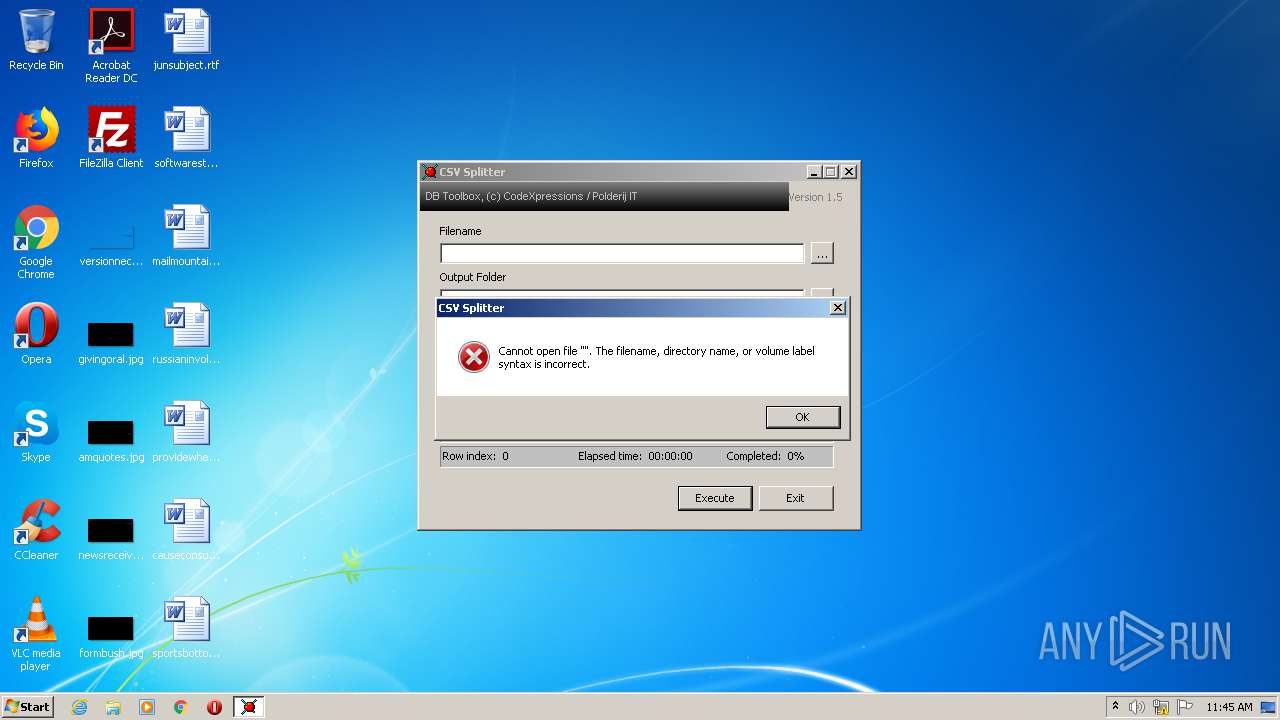This screenshot has width=1280, height=720.
Task: Maximize the CSV Splitter main window
Action: [x=830, y=172]
